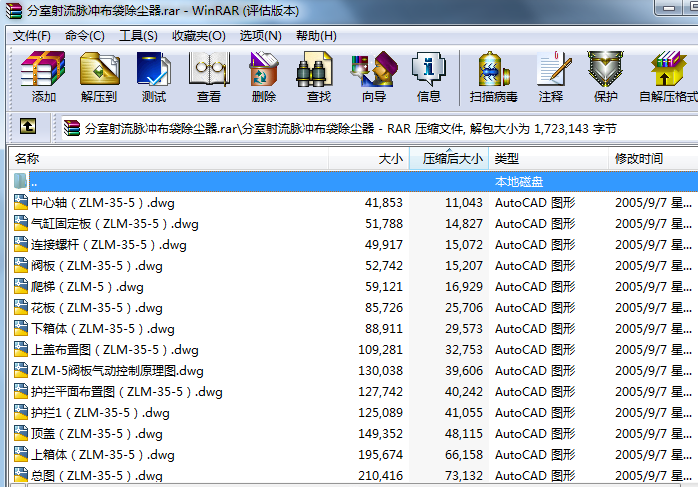Viewport: 698px width, 487px height.
Task: Sort by the 类型 column header
Action: tap(548, 158)
